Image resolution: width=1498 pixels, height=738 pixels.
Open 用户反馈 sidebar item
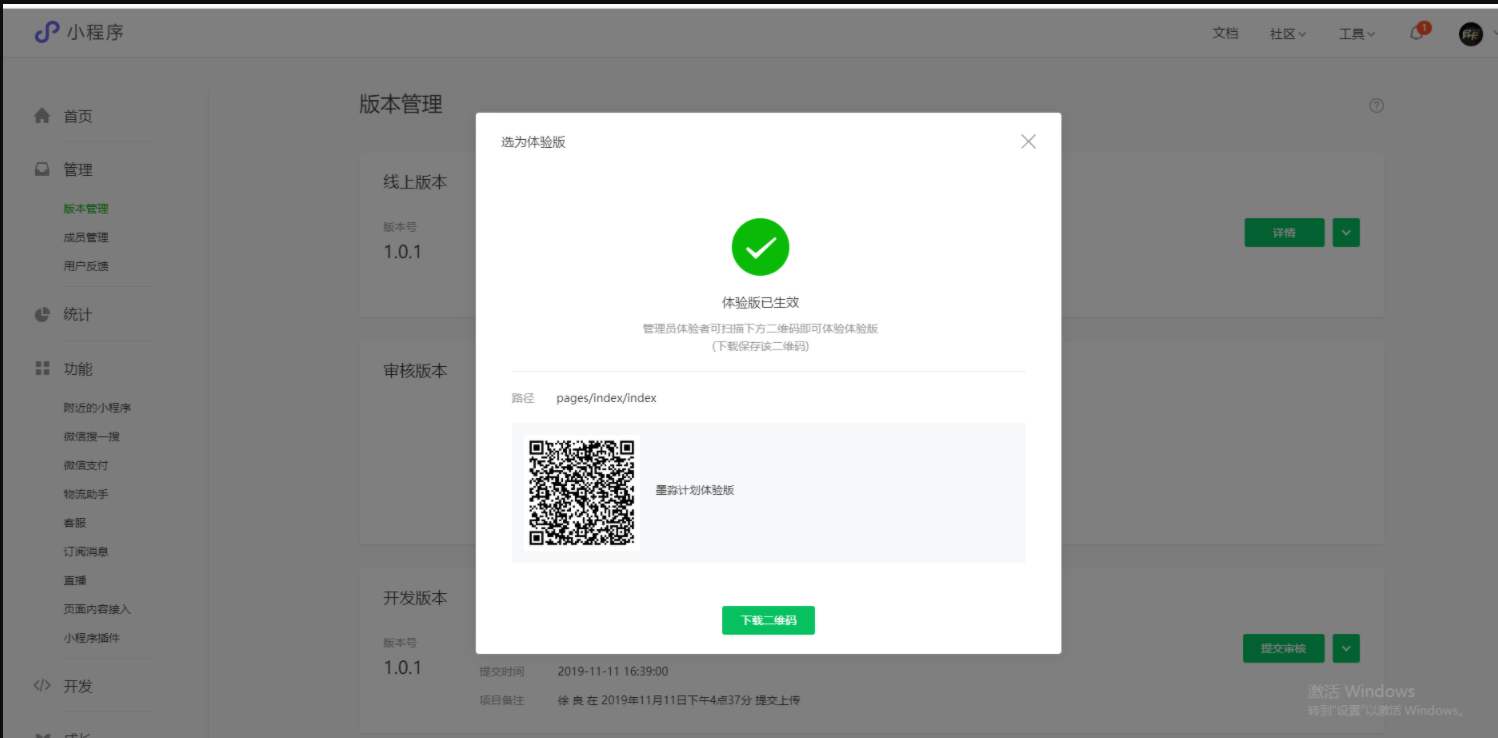[86, 266]
